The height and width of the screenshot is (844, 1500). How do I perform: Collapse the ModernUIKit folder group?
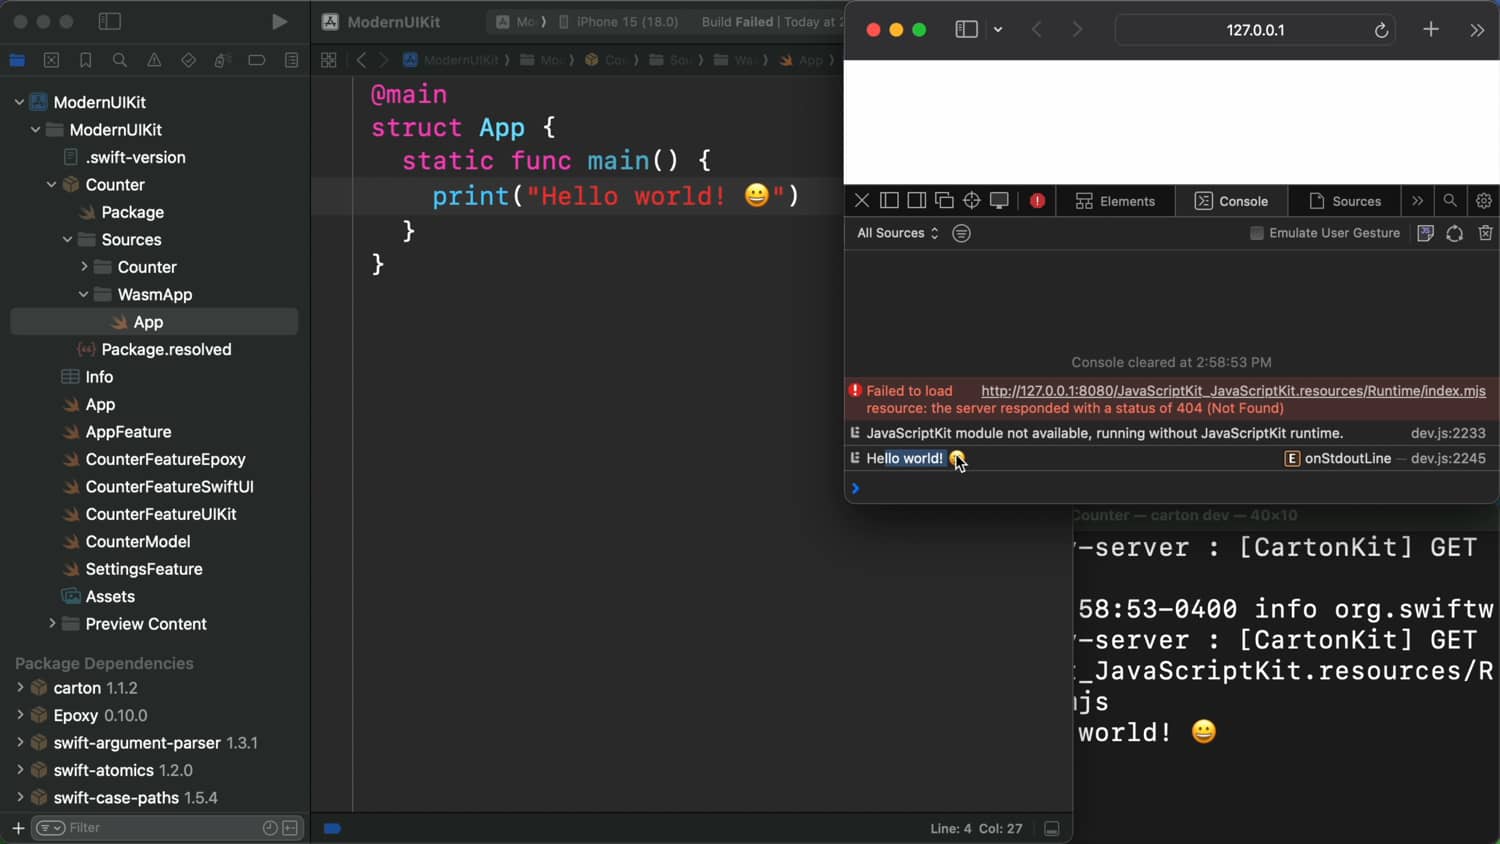pos(35,129)
